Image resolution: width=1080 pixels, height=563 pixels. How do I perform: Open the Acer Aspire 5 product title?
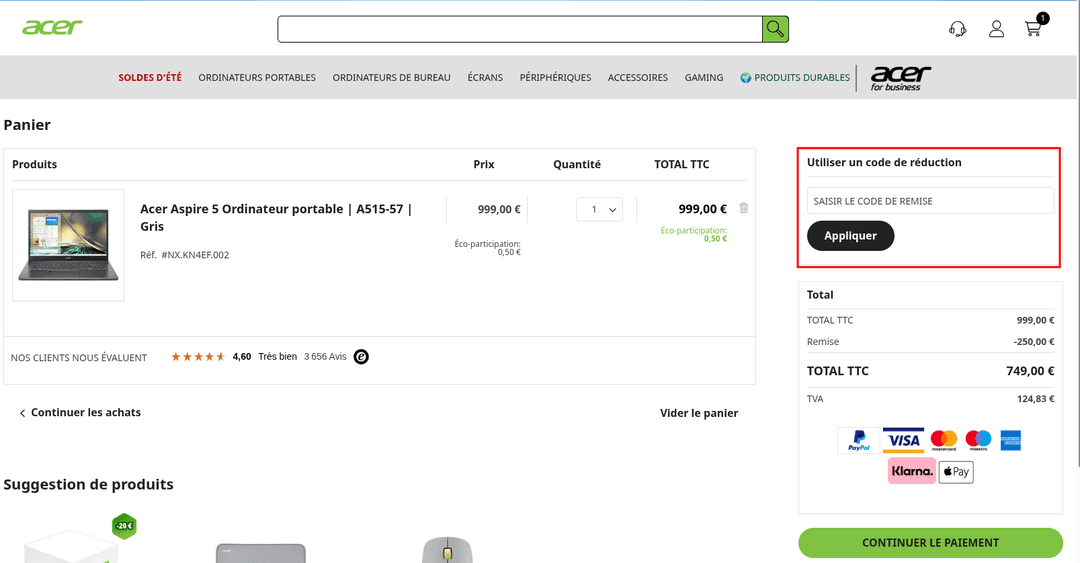pyautogui.click(x=276, y=217)
